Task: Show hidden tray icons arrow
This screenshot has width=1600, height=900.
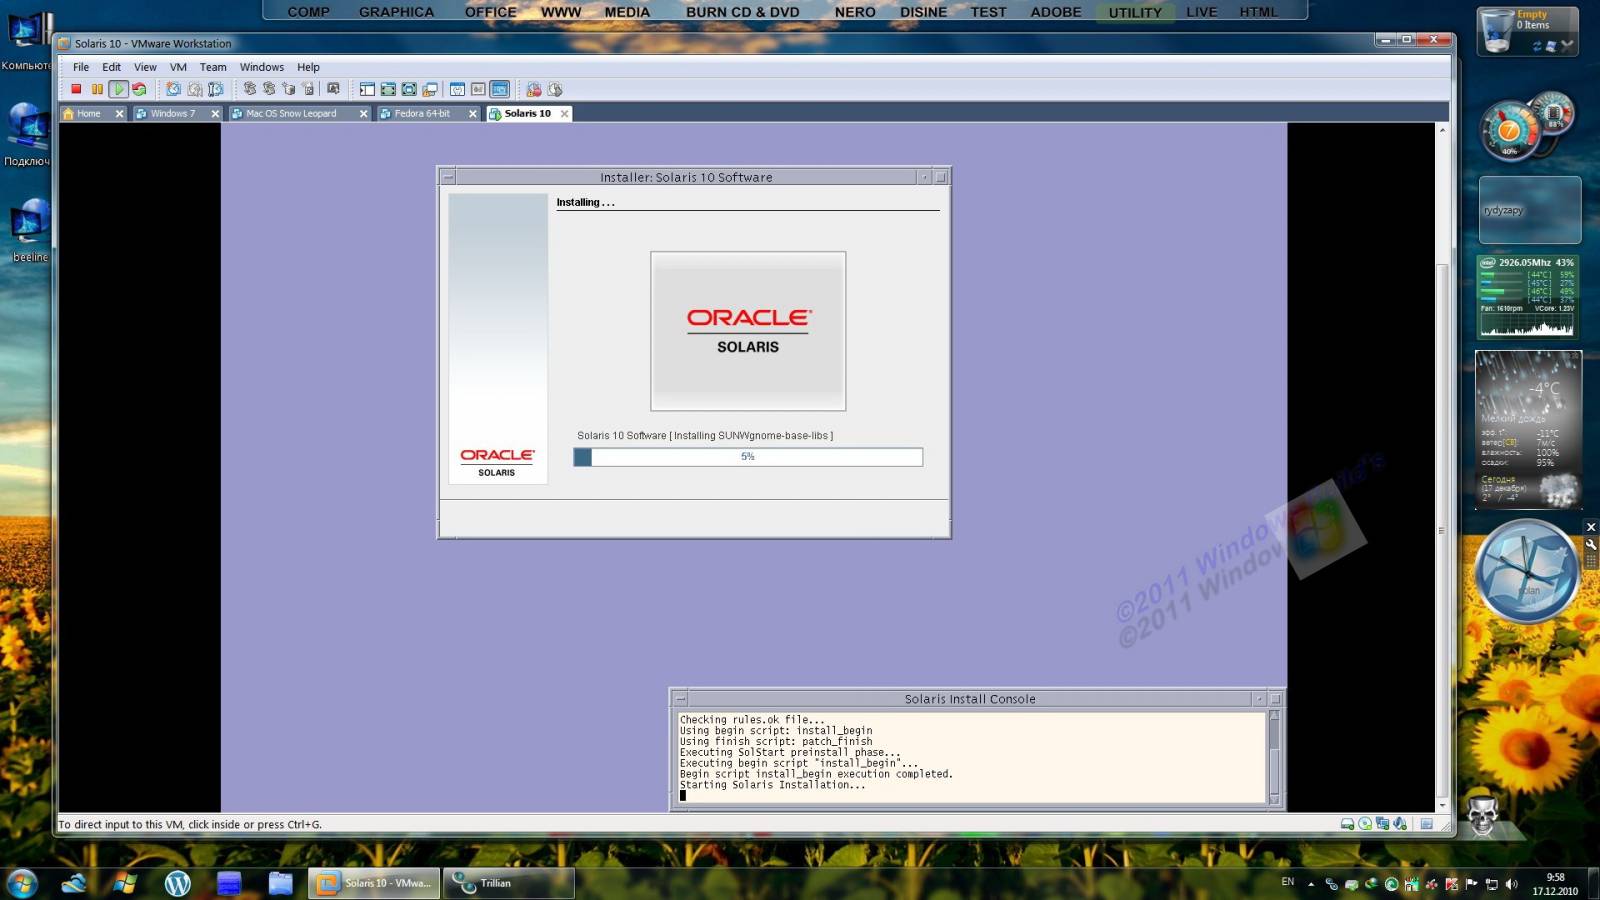Action: pos(1311,884)
